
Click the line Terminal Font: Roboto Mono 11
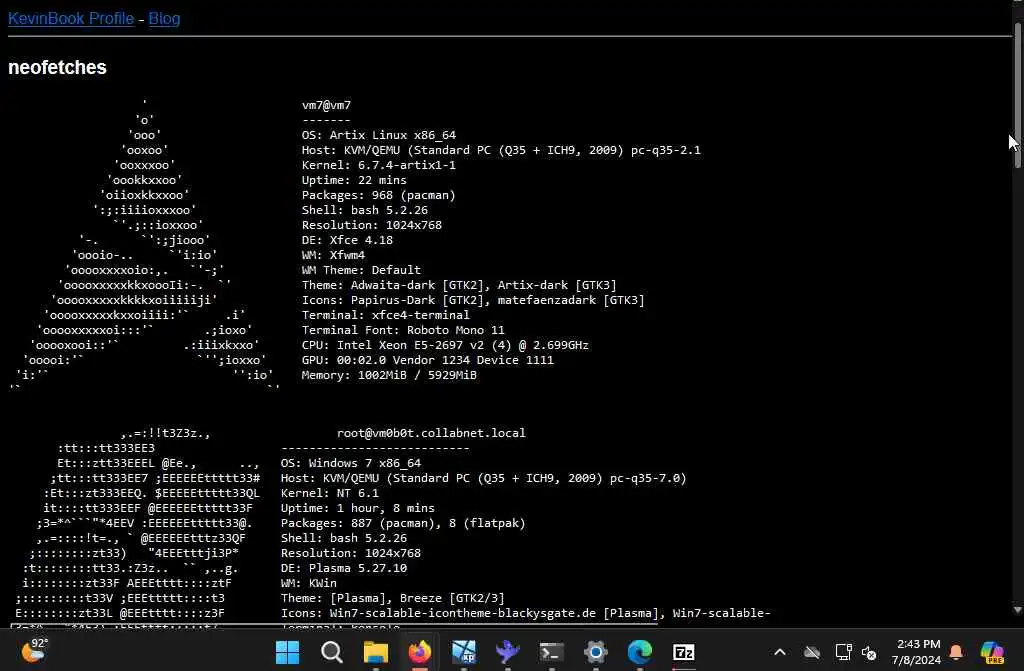click(x=403, y=331)
